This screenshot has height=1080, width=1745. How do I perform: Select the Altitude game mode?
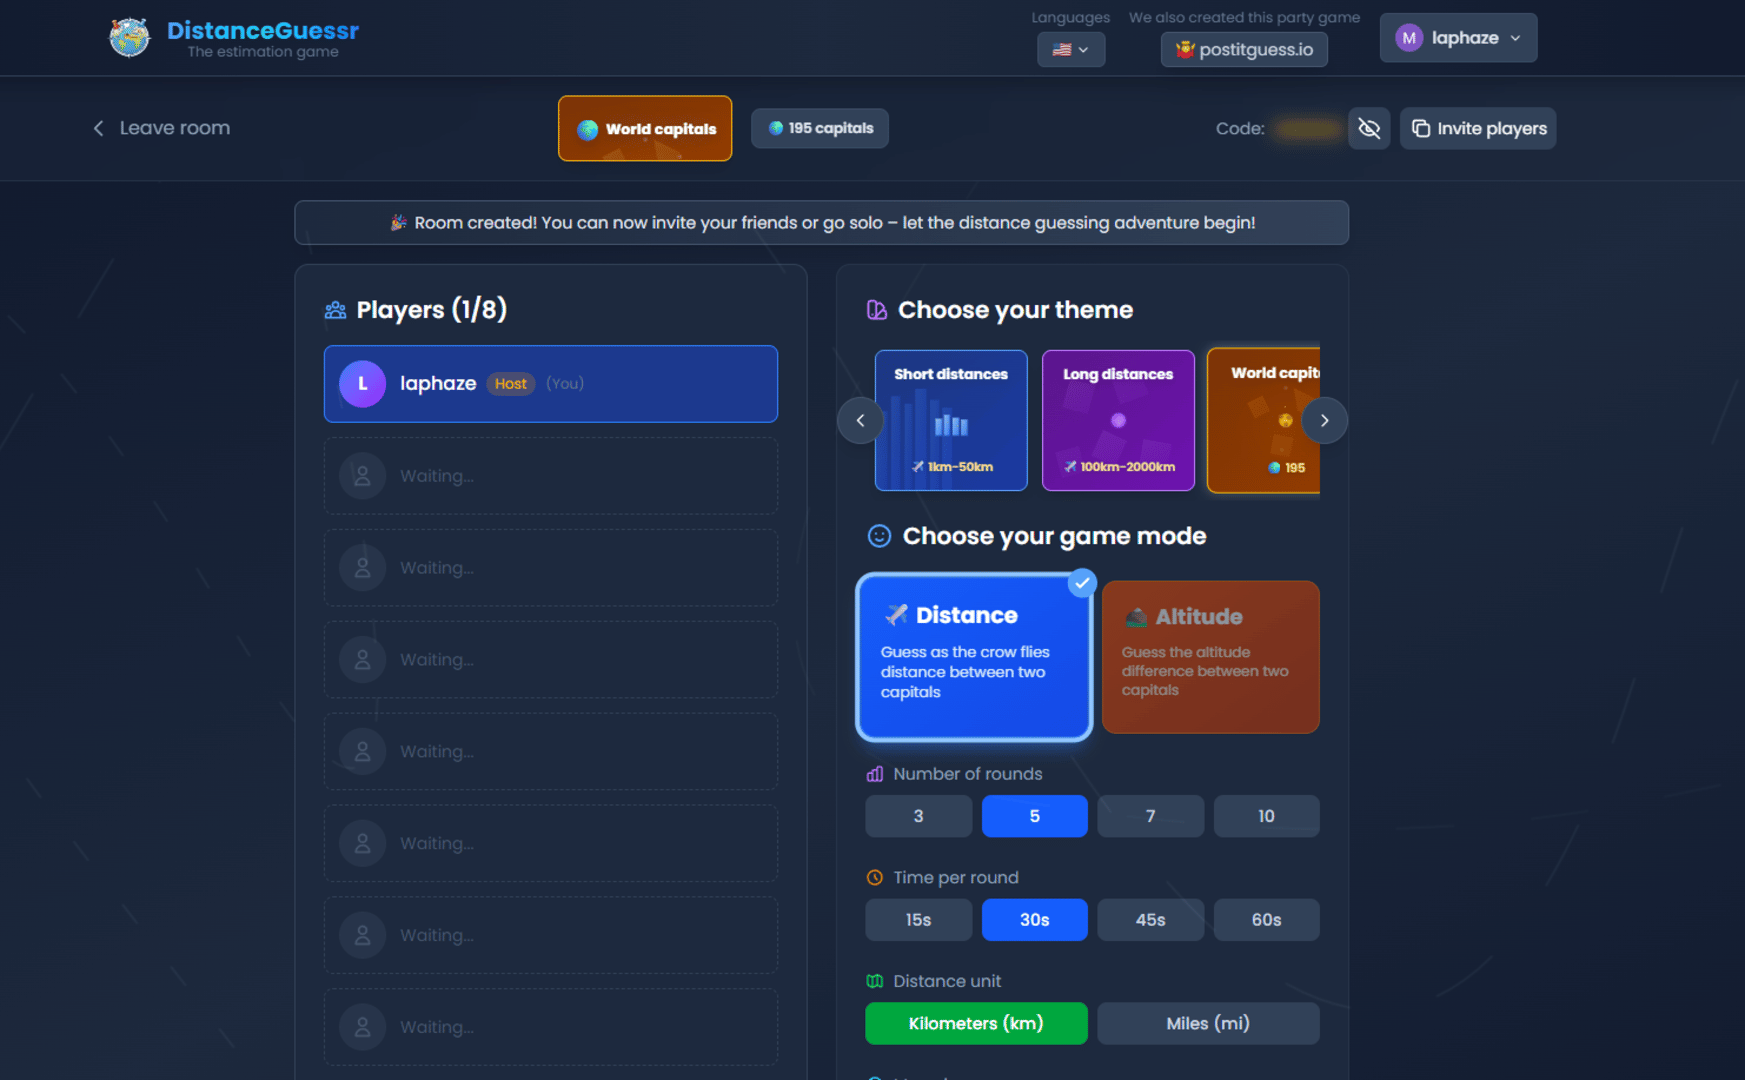coord(1210,657)
